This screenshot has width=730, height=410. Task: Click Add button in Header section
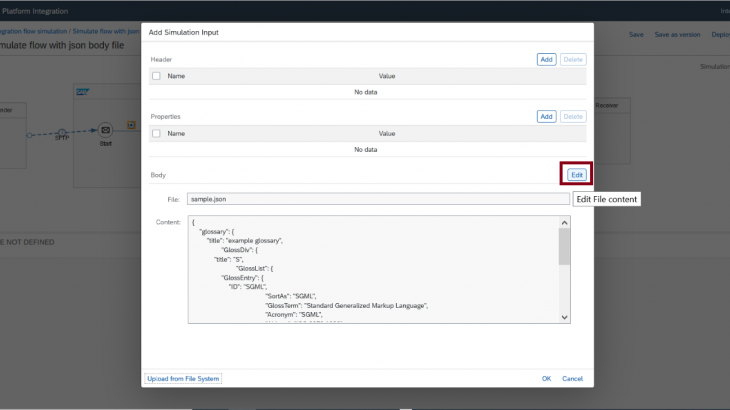pos(546,60)
